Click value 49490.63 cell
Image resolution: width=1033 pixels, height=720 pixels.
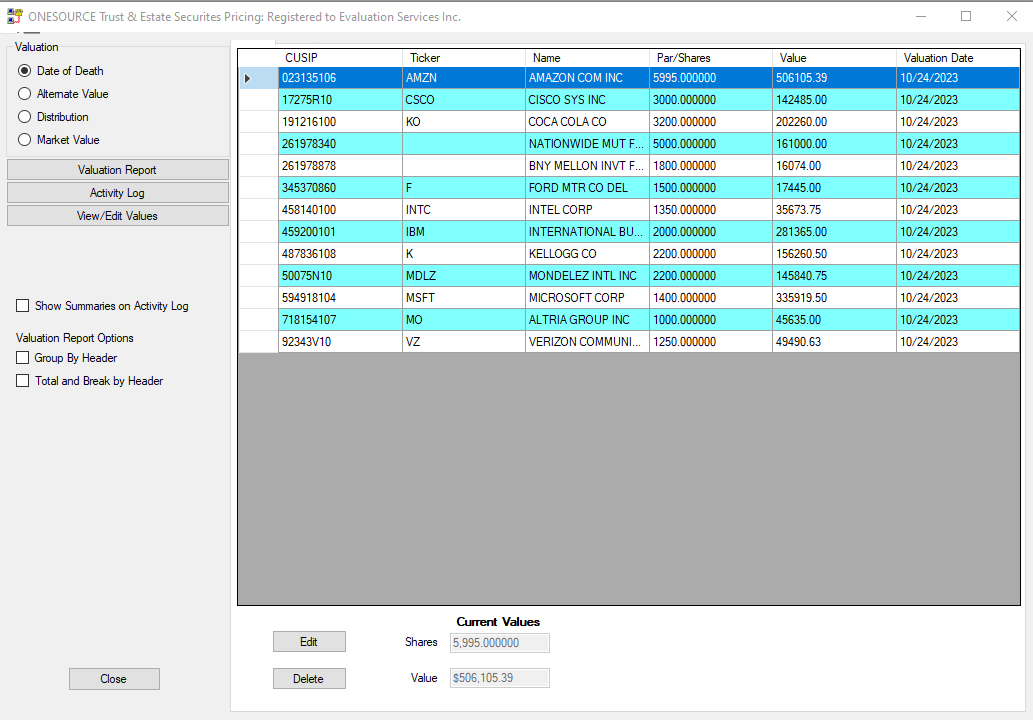(834, 342)
